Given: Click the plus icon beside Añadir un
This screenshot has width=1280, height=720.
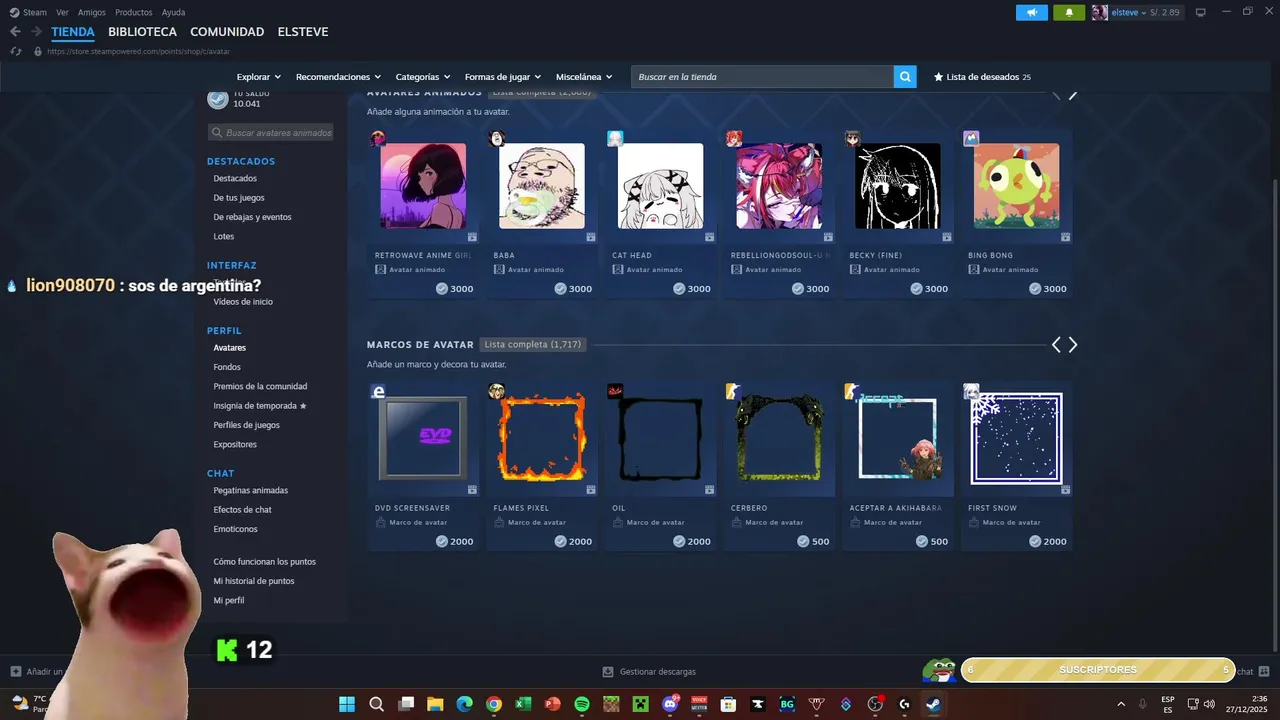Looking at the screenshot, I should pyautogui.click(x=16, y=672).
